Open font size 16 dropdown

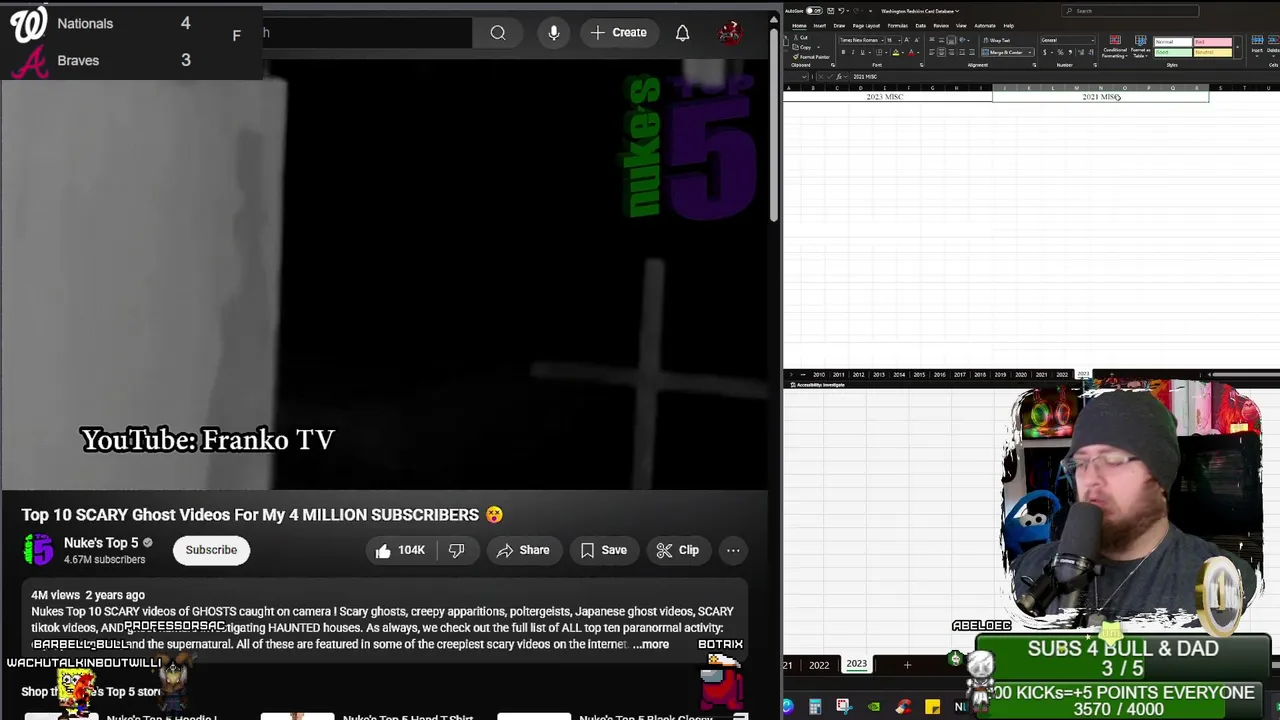tap(899, 40)
